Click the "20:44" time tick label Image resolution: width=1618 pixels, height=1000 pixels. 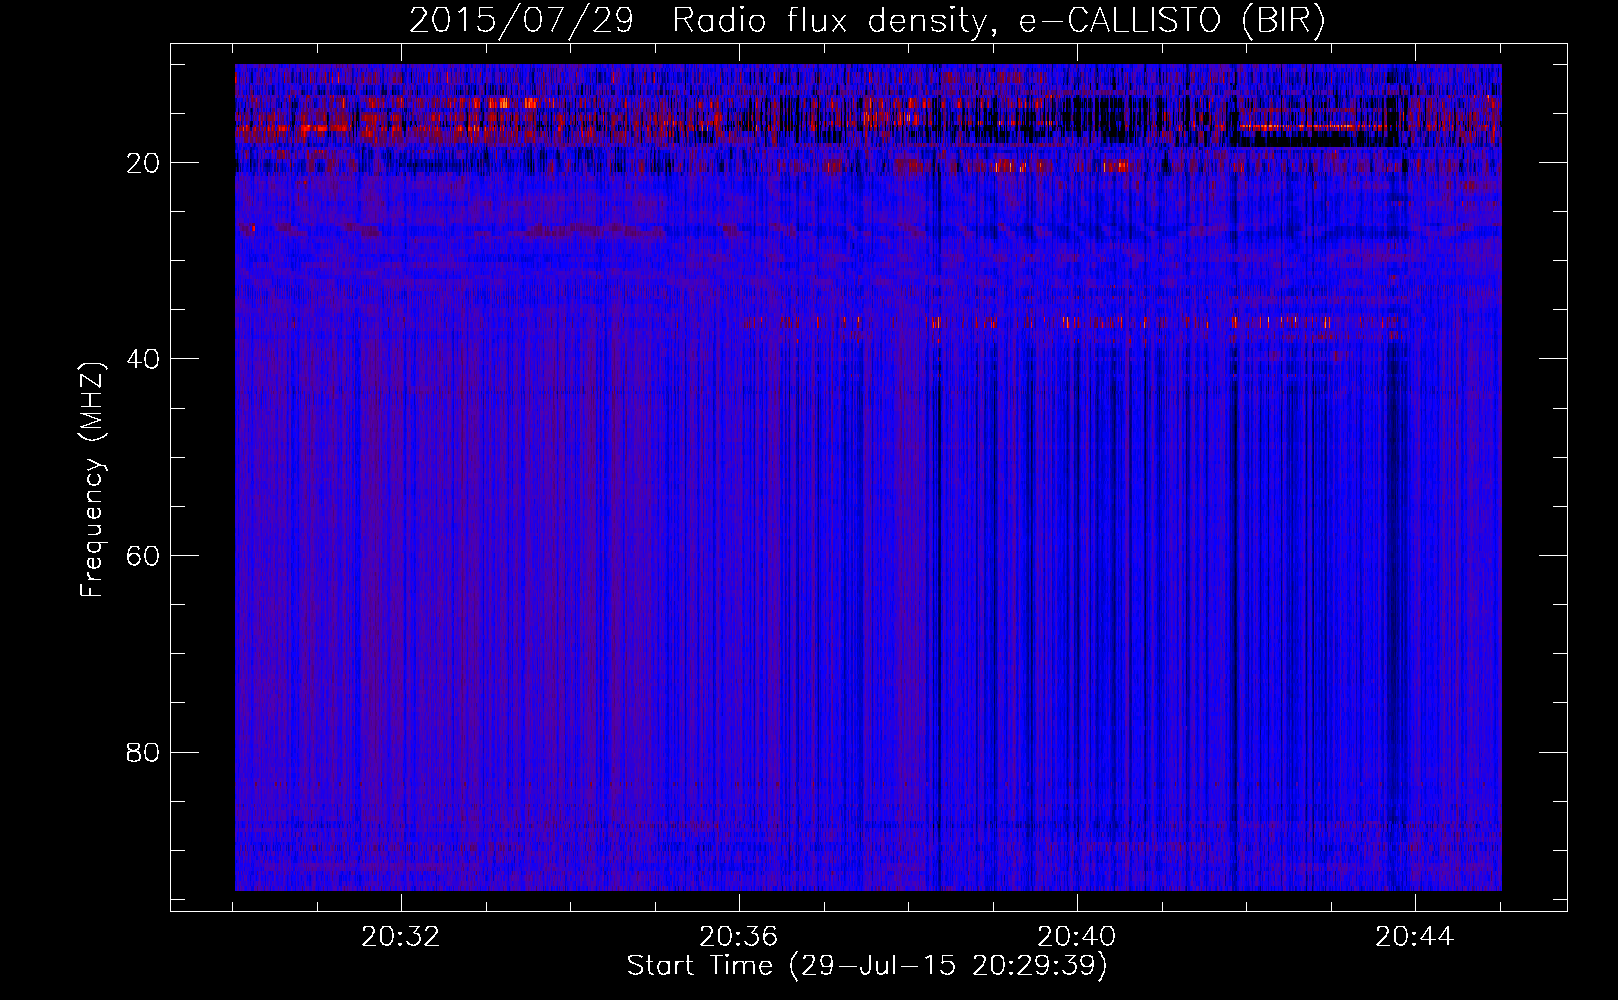1415,936
